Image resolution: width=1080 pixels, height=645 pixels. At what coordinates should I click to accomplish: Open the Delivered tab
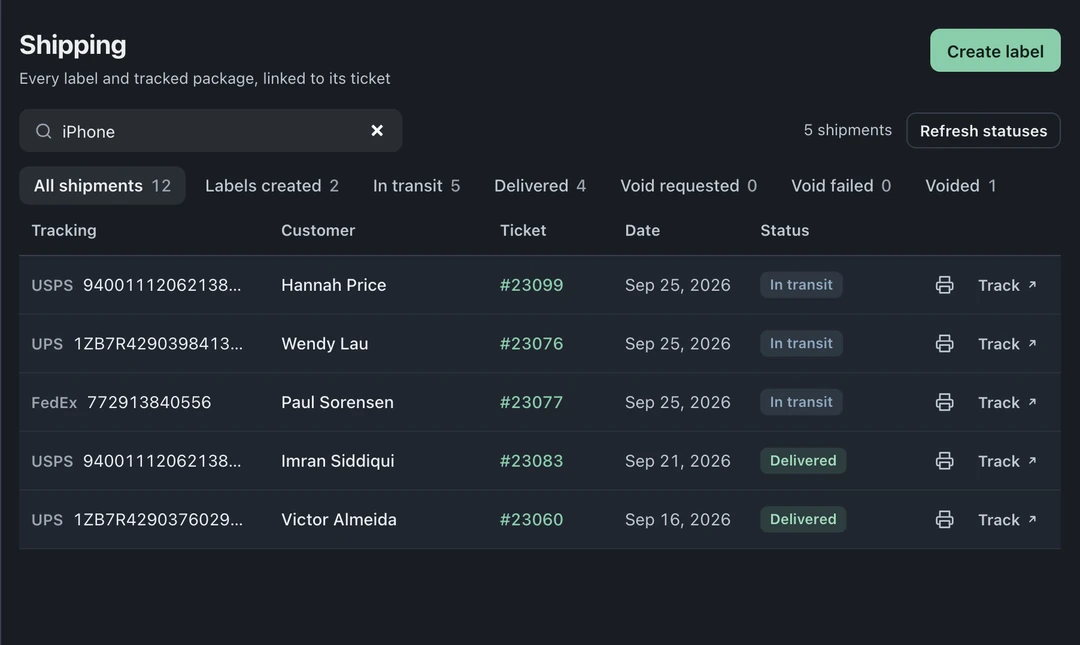pos(539,185)
